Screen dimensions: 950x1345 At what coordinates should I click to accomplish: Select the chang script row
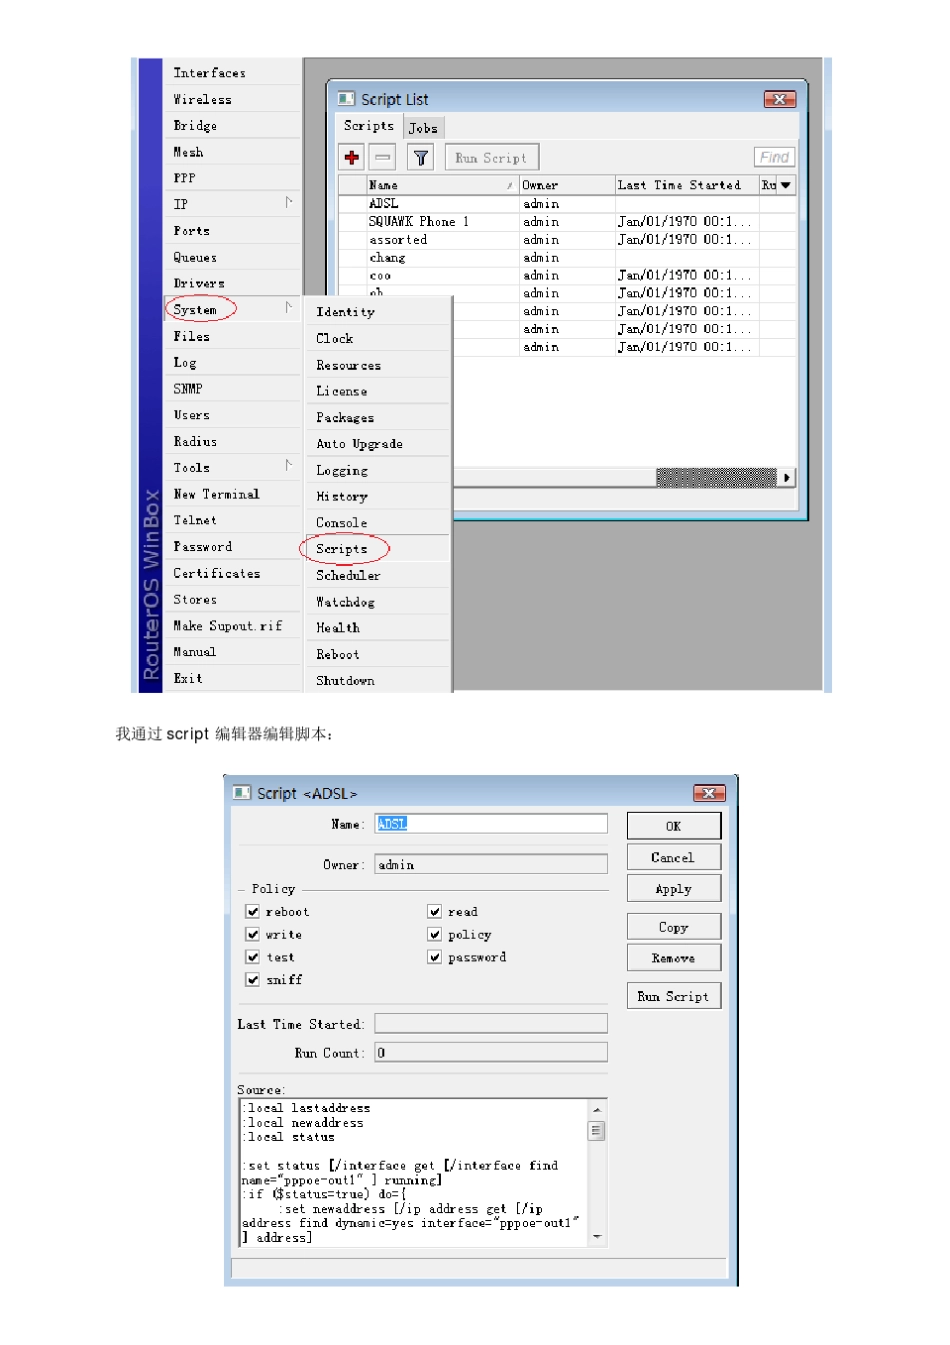(567, 257)
